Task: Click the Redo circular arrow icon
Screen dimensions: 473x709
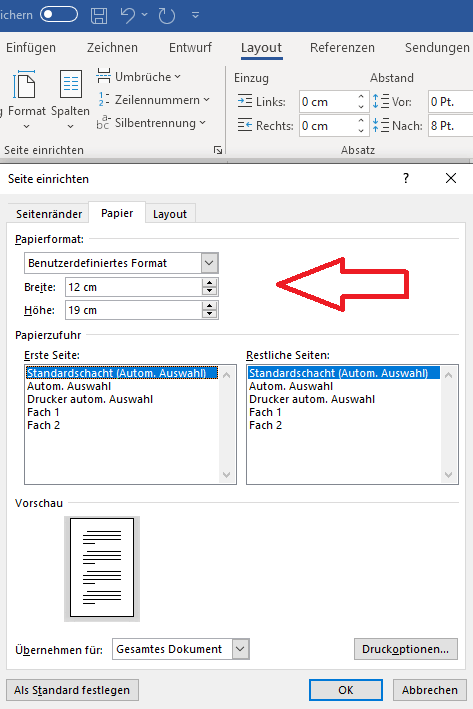Action: [x=166, y=15]
